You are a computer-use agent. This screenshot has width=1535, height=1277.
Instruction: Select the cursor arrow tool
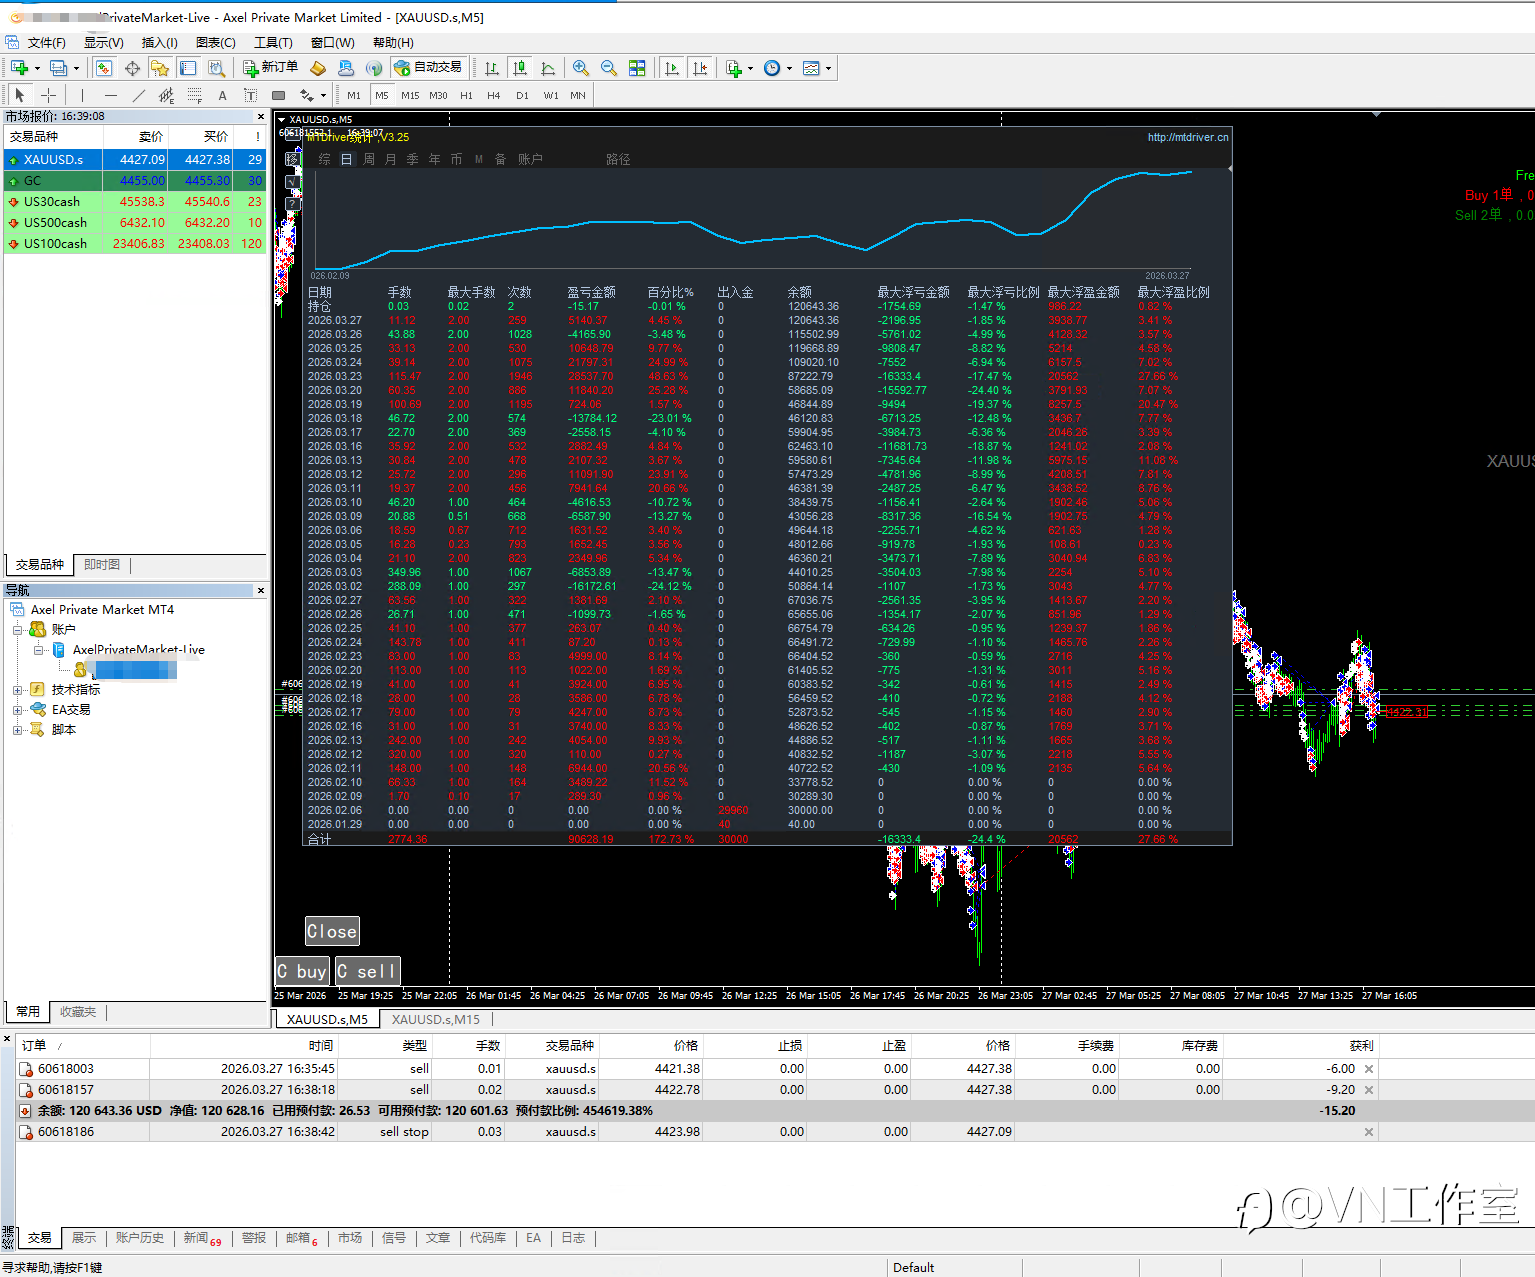(20, 95)
